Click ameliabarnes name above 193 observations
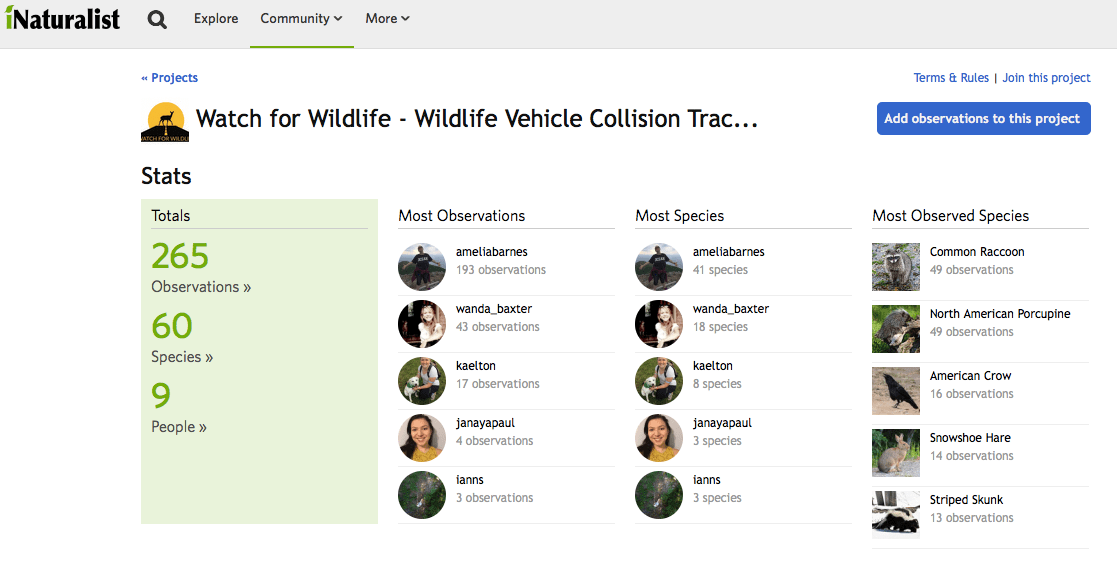Screen dimensions: 1117x562 click(492, 251)
